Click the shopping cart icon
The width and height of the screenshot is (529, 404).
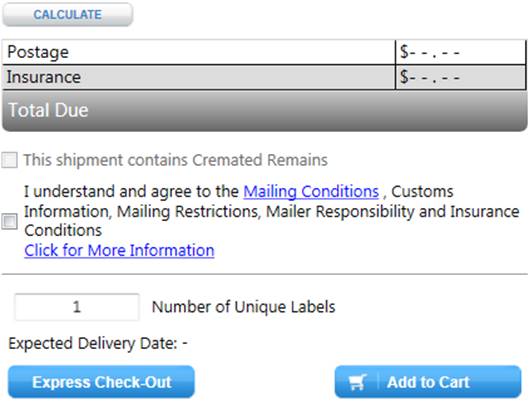(357, 382)
